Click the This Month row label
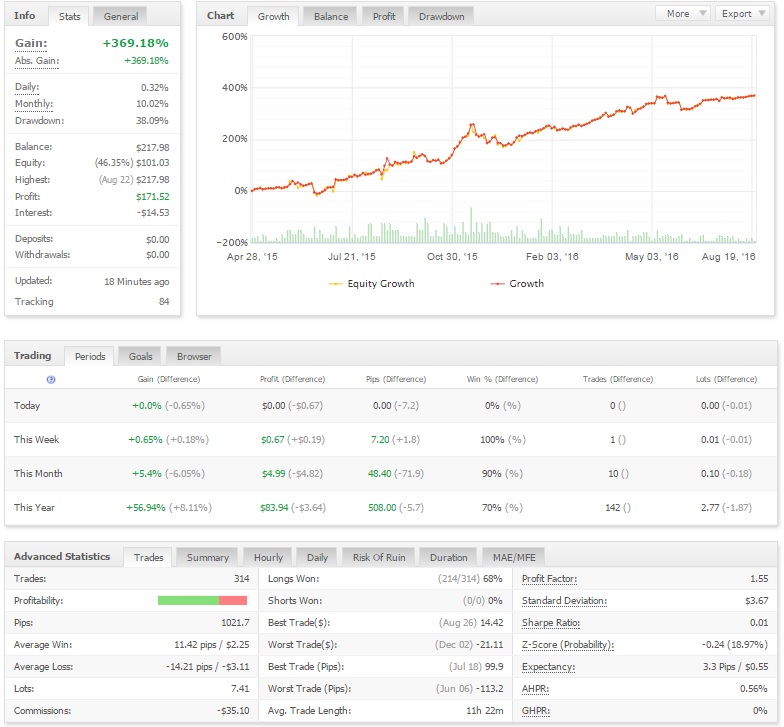The image size is (784, 727). coord(38,474)
